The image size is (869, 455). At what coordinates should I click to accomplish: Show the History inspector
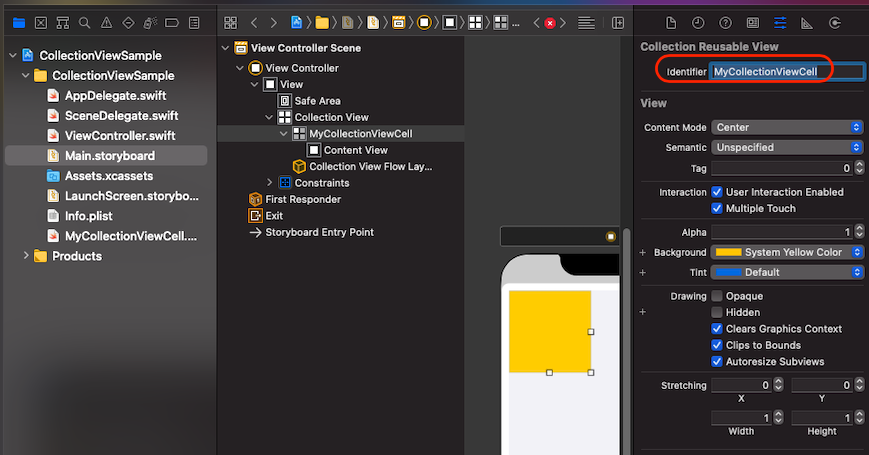point(698,23)
